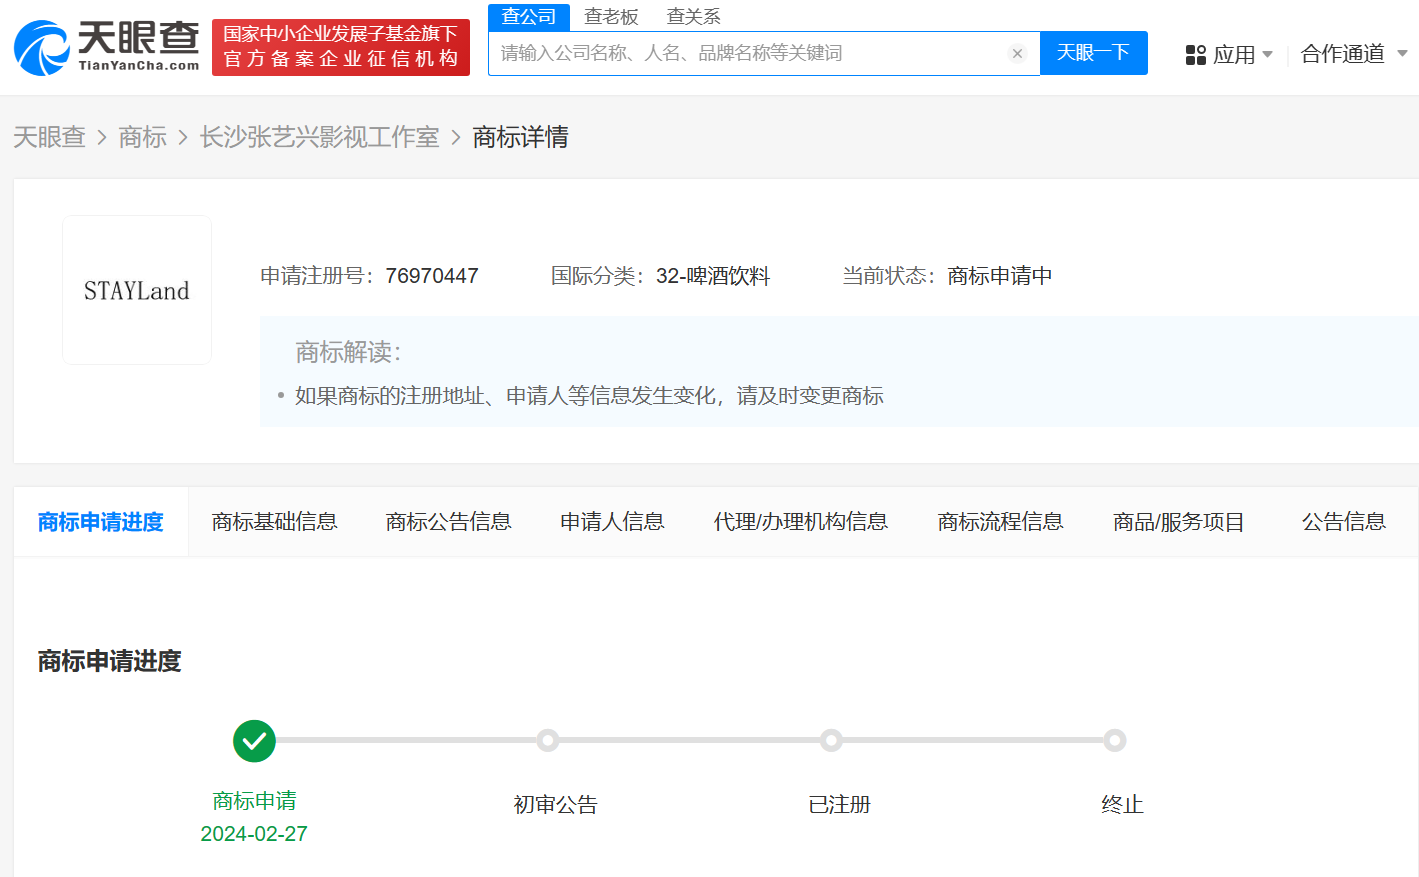Screen dimensions: 1419x877
Task: Click the red 官方备案企业征信机构 banner
Action: (341, 47)
